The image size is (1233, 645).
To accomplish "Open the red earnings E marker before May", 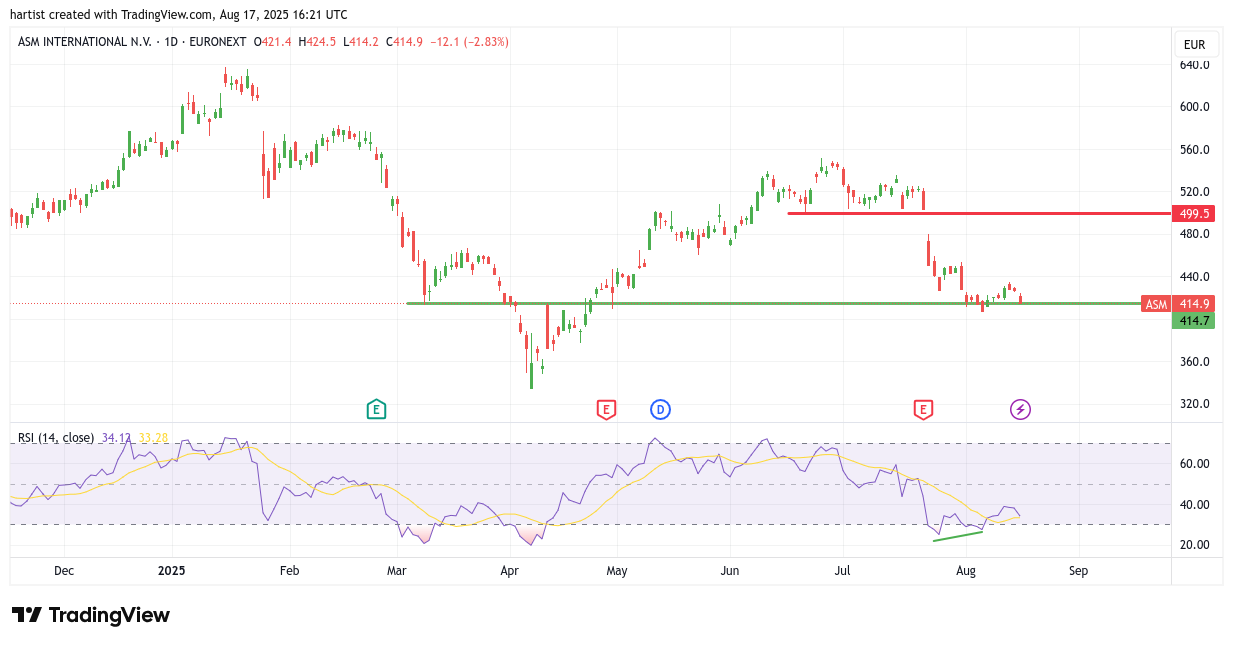I will tap(605, 409).
